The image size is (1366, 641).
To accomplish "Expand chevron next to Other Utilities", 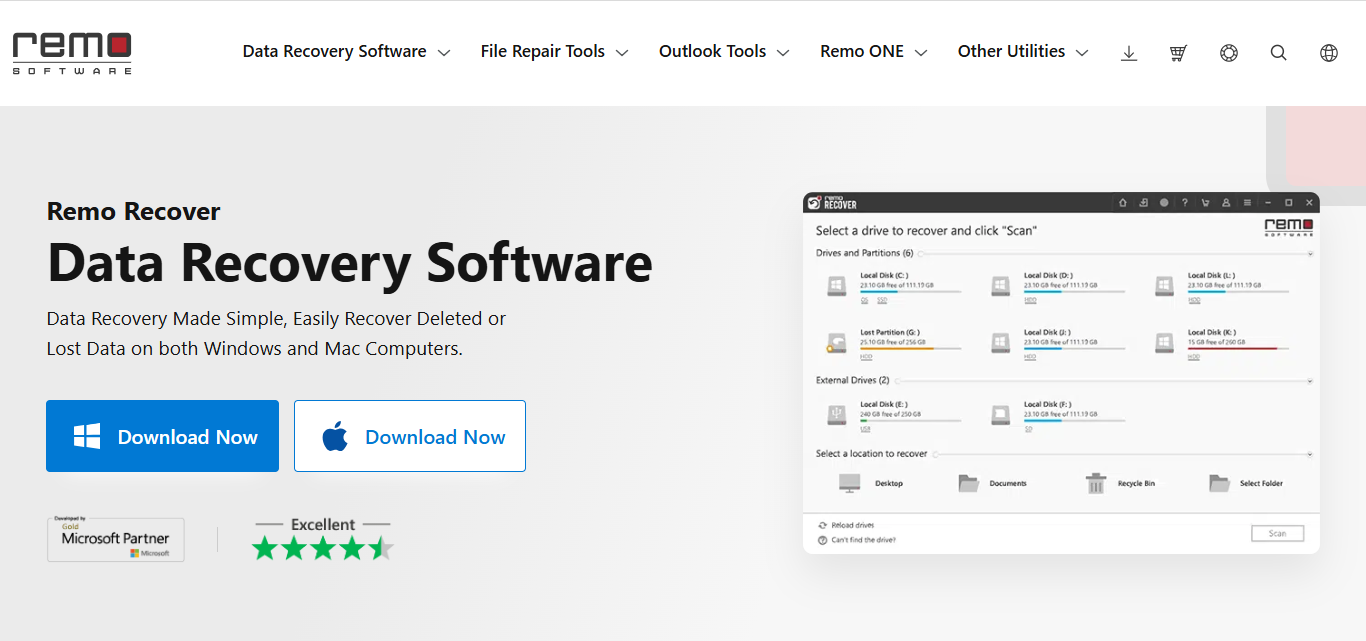I will [1082, 53].
